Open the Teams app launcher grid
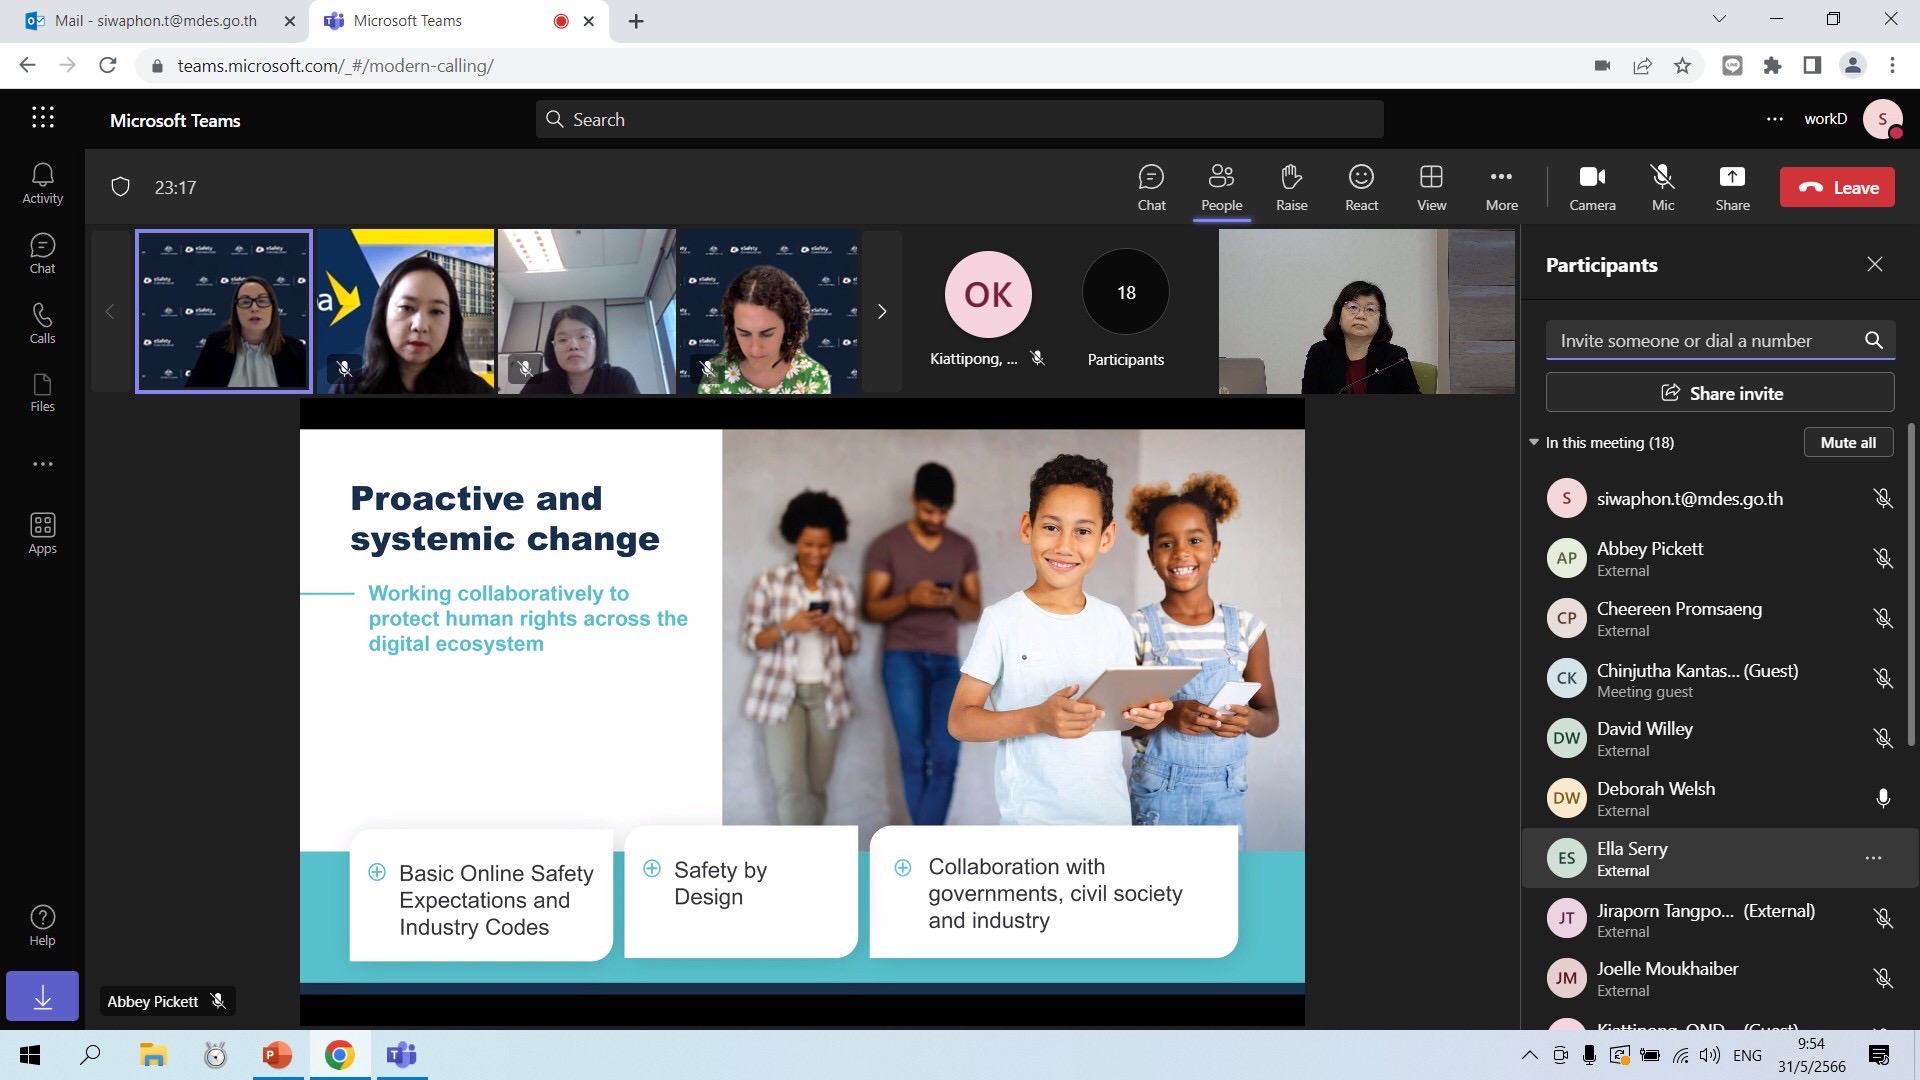1920x1080 pixels. tap(42, 118)
